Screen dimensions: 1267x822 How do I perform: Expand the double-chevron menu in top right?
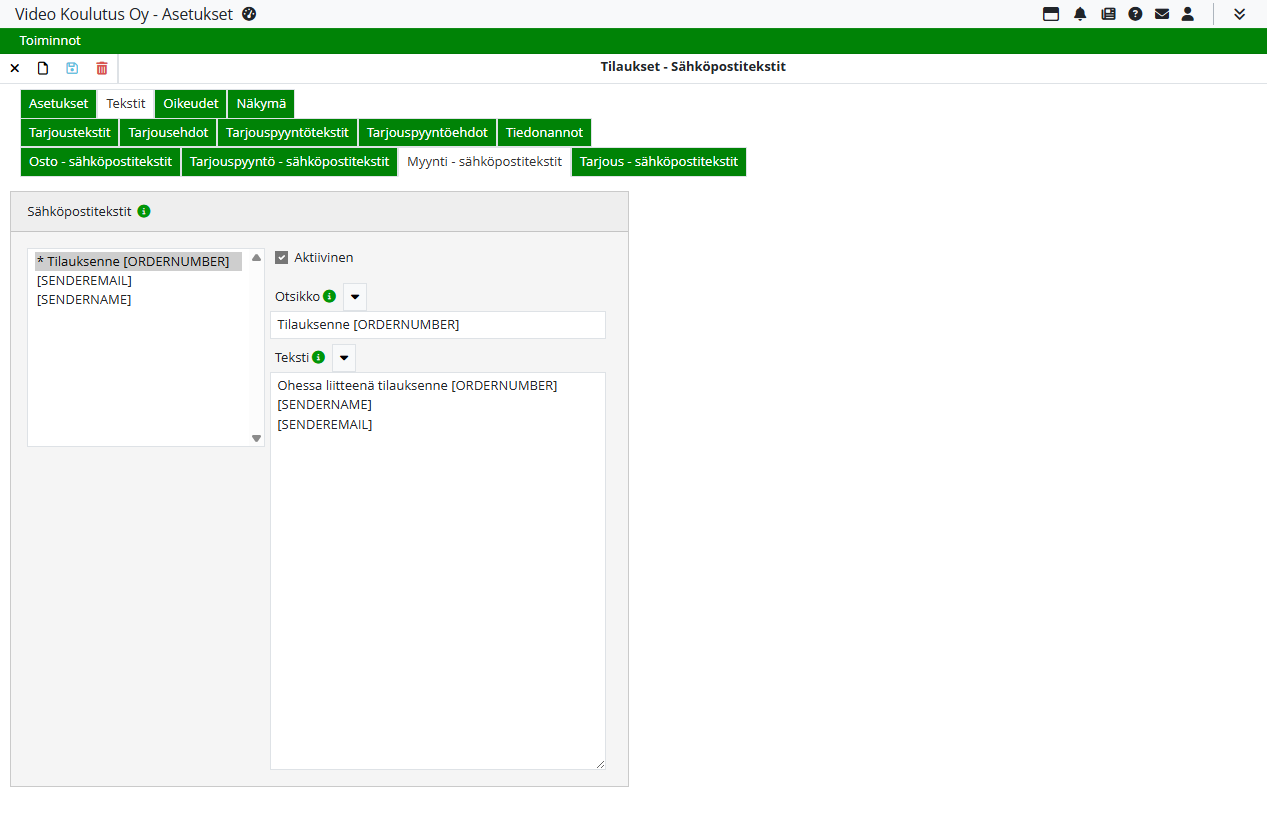coord(1240,14)
